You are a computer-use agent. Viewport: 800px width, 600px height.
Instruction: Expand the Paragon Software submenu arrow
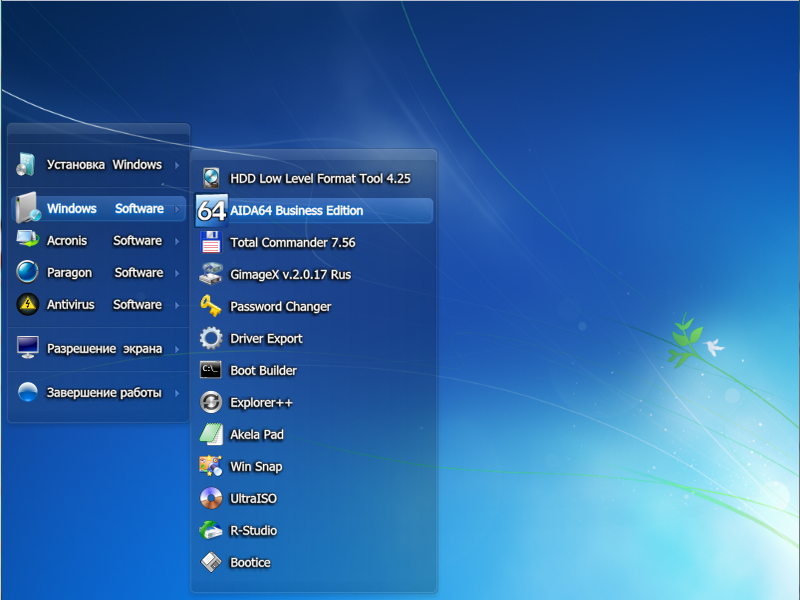pos(177,273)
